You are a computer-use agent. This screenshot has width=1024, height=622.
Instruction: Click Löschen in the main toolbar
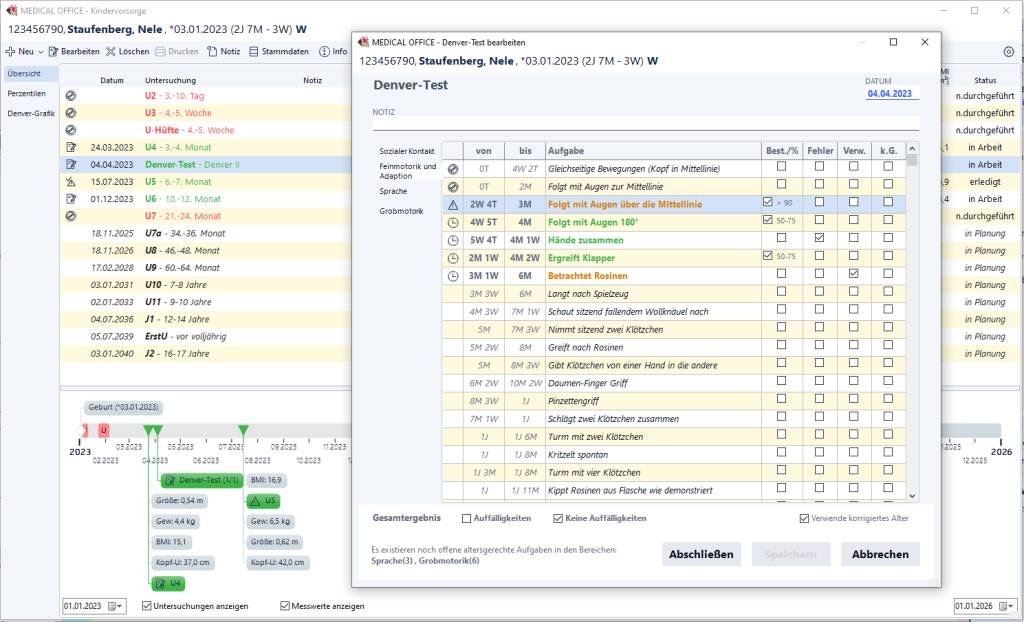(x=127, y=51)
